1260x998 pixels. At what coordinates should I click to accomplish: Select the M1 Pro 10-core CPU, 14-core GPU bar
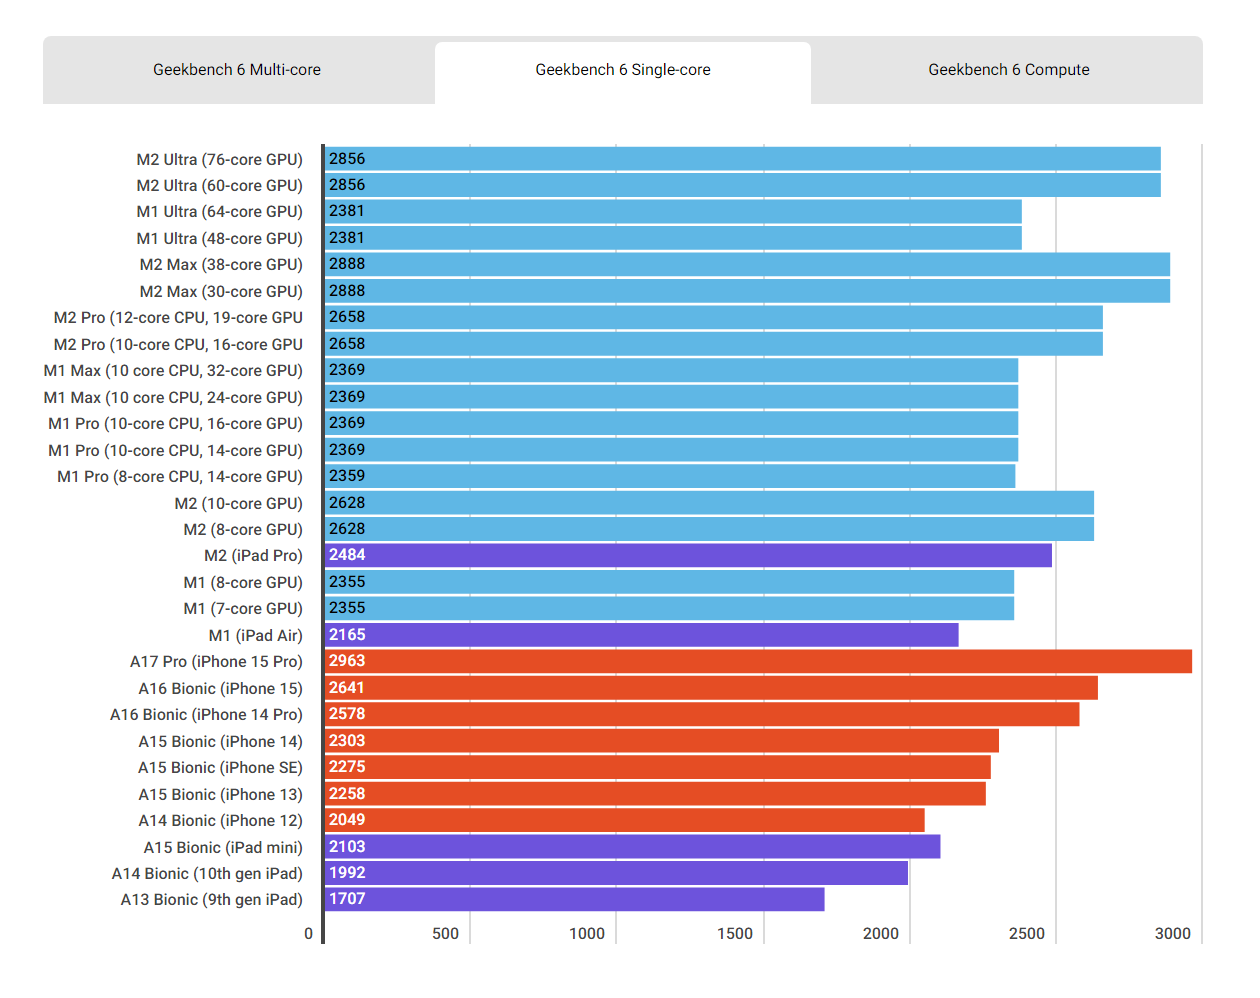pyautogui.click(x=671, y=450)
